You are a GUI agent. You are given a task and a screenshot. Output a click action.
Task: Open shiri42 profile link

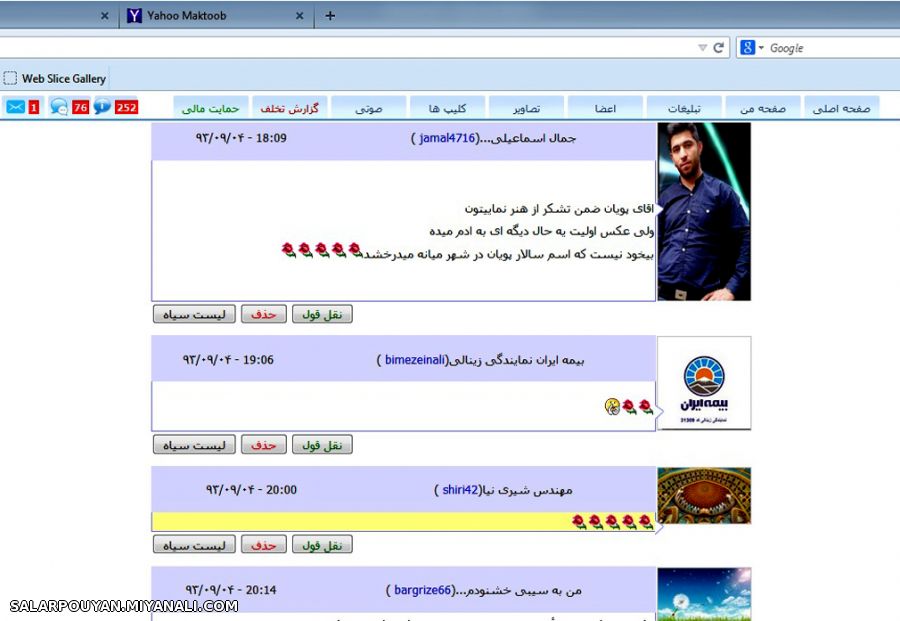click(460, 490)
